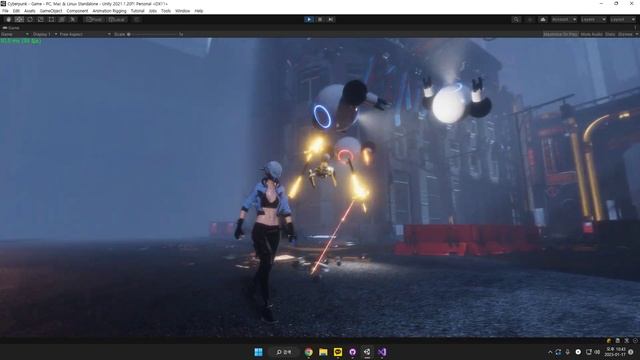640x360 pixels.
Task: Adjust the Game view Scale slider
Action: [153, 34]
